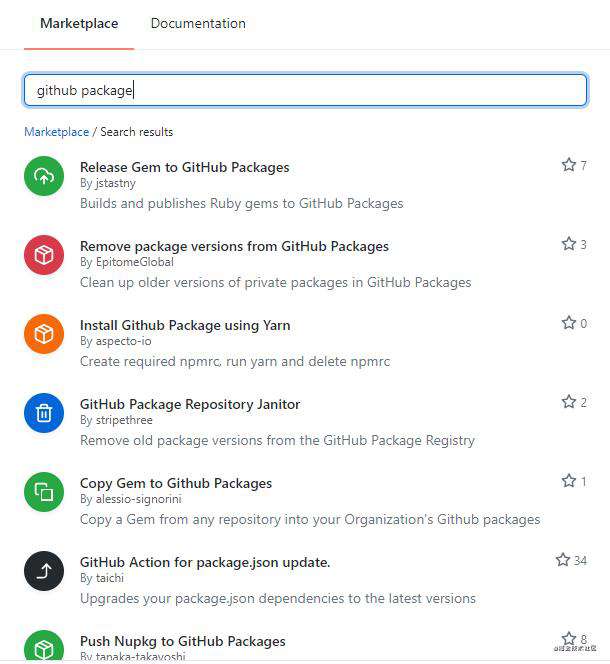Open GitHub Action for package.json update

(x=205, y=562)
